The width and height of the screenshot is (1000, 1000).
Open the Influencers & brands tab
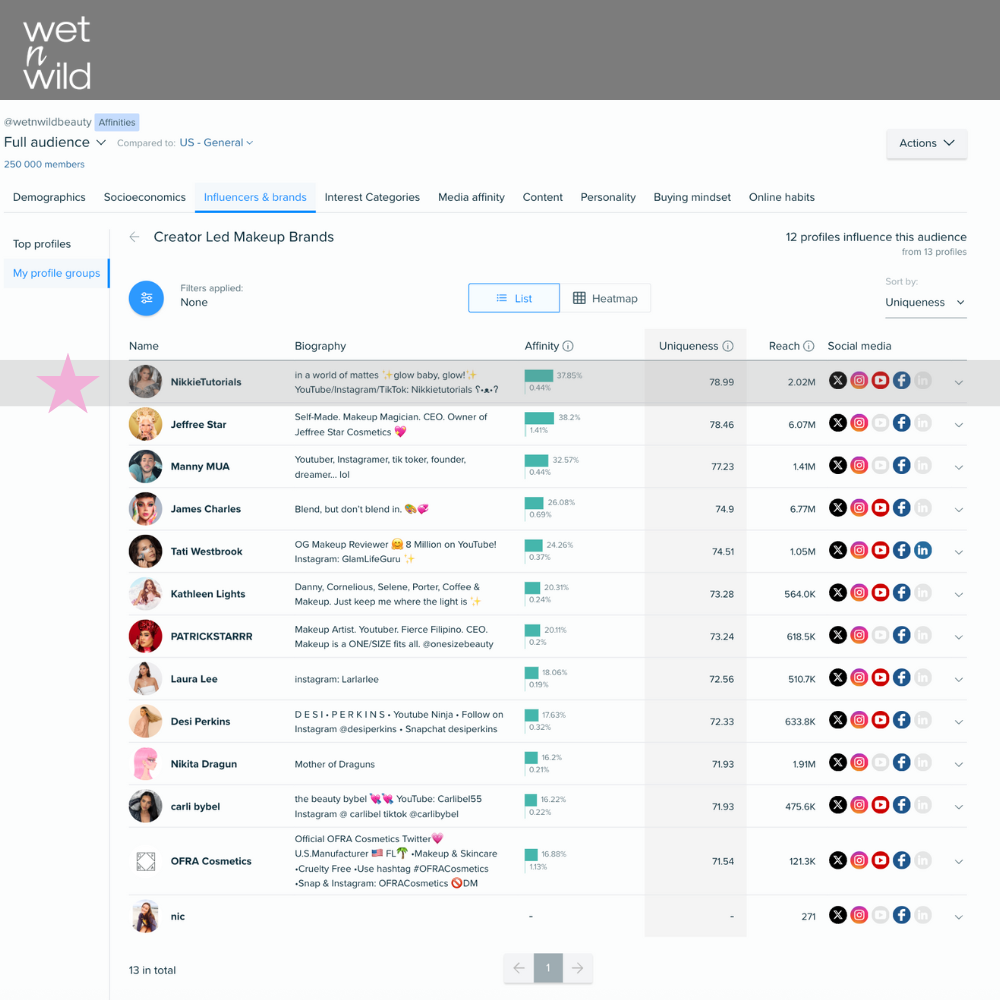coord(255,197)
